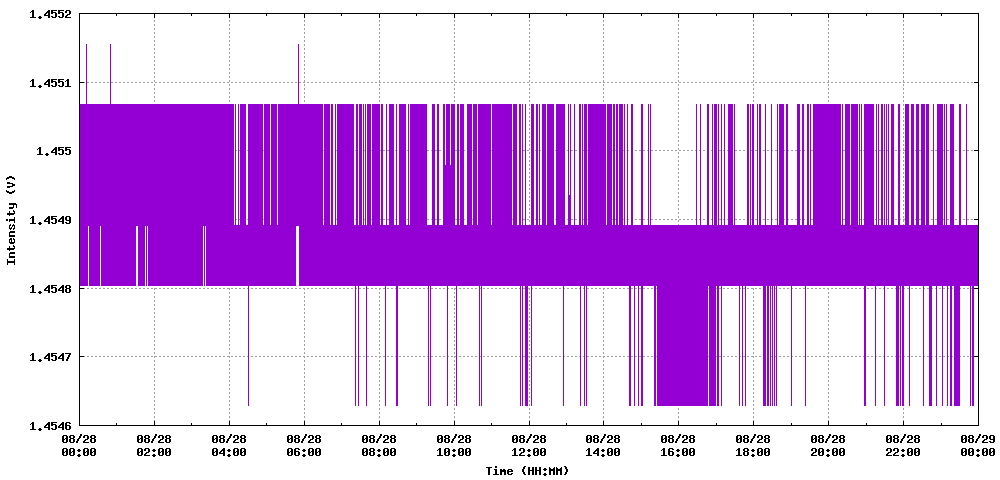Click the 08/28 04:00 time label

229,446
